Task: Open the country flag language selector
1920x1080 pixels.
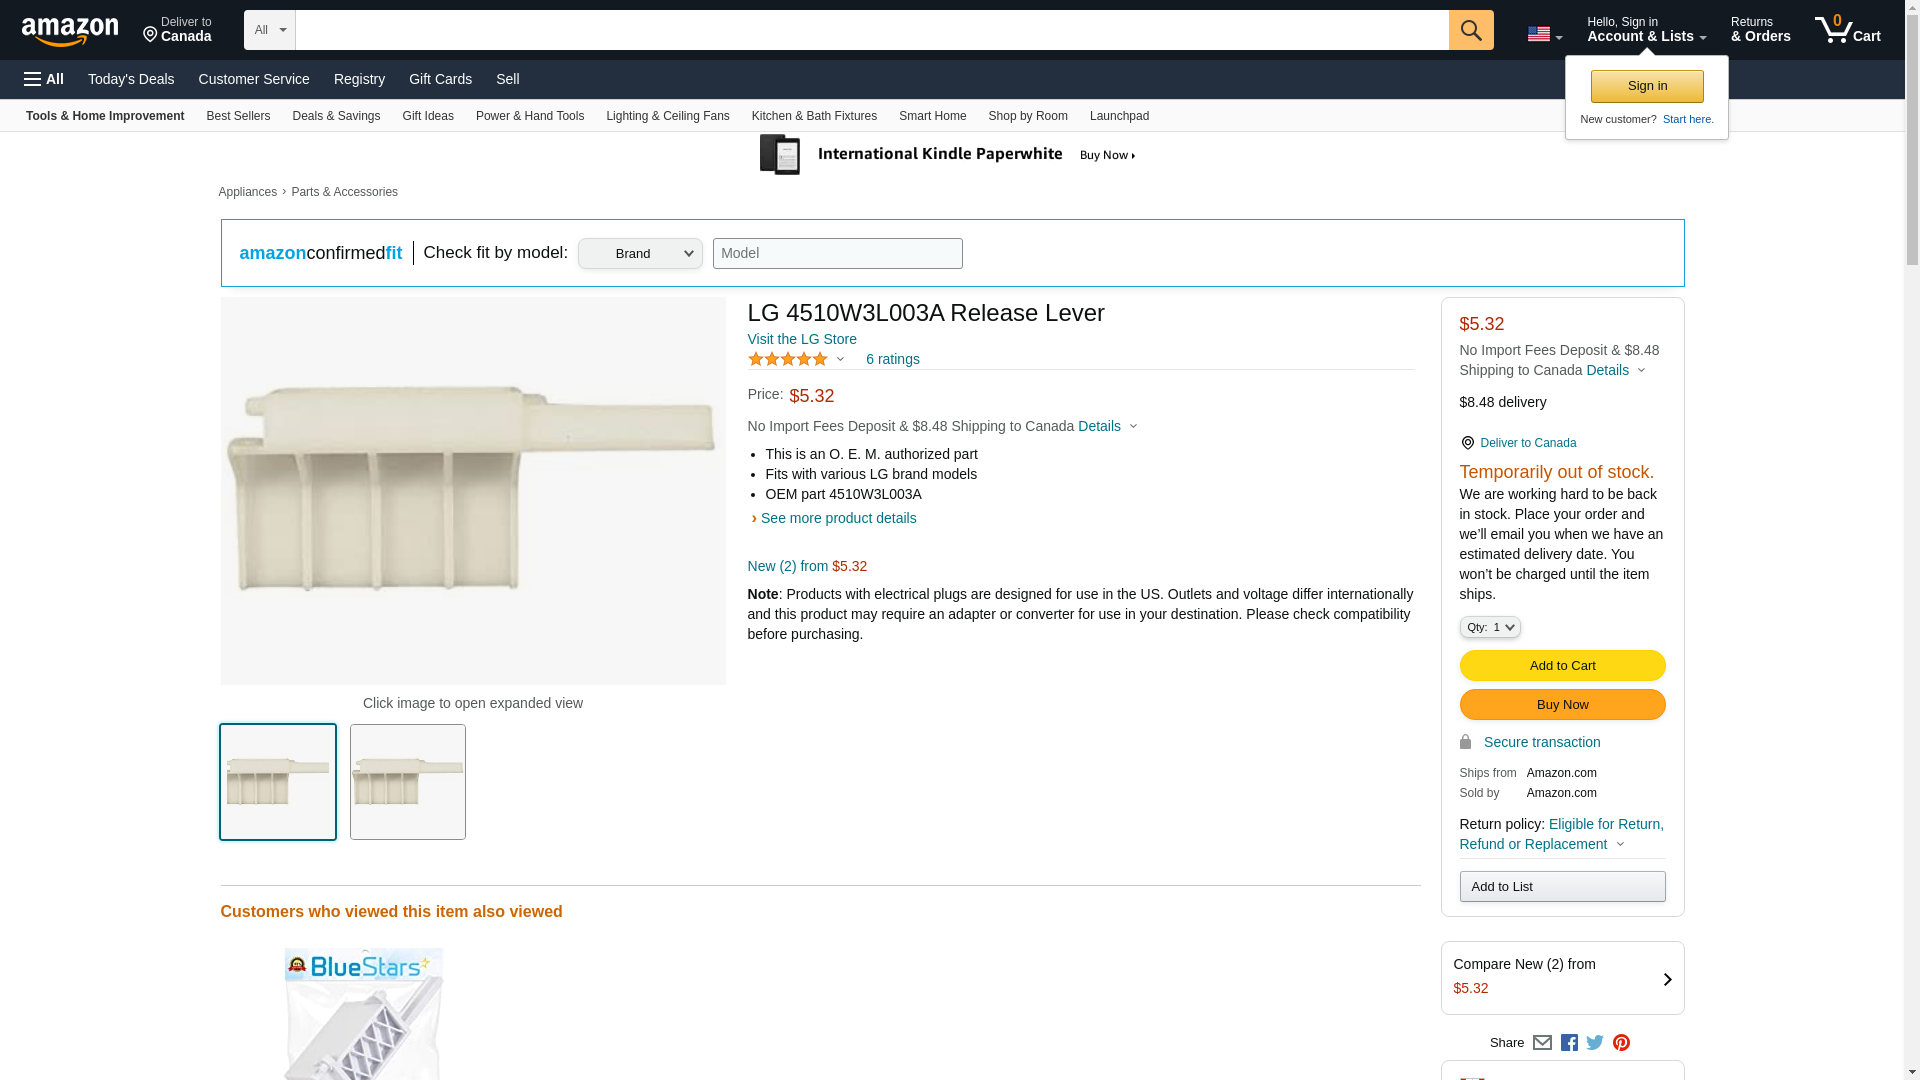Action: coord(1544,34)
